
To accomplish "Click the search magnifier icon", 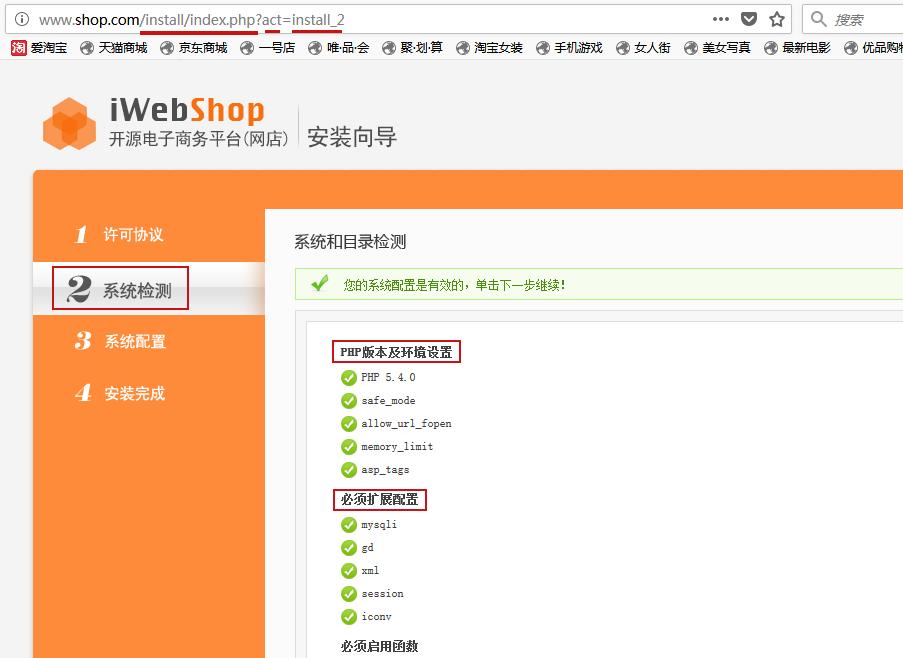I will pyautogui.click(x=818, y=19).
